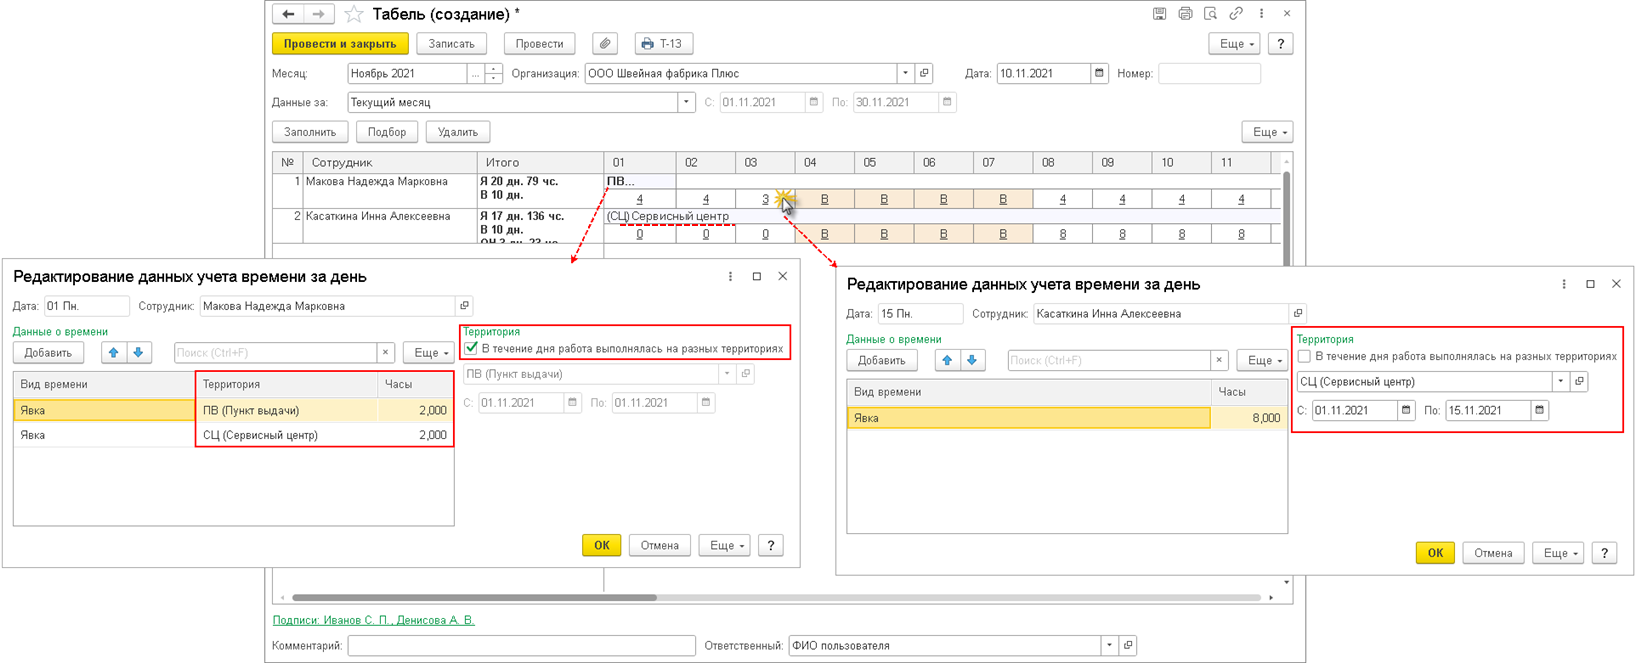Viewport: 1641px width, 663px height.
Task: Open the Еще menu in main toolbar
Action: 1235,44
